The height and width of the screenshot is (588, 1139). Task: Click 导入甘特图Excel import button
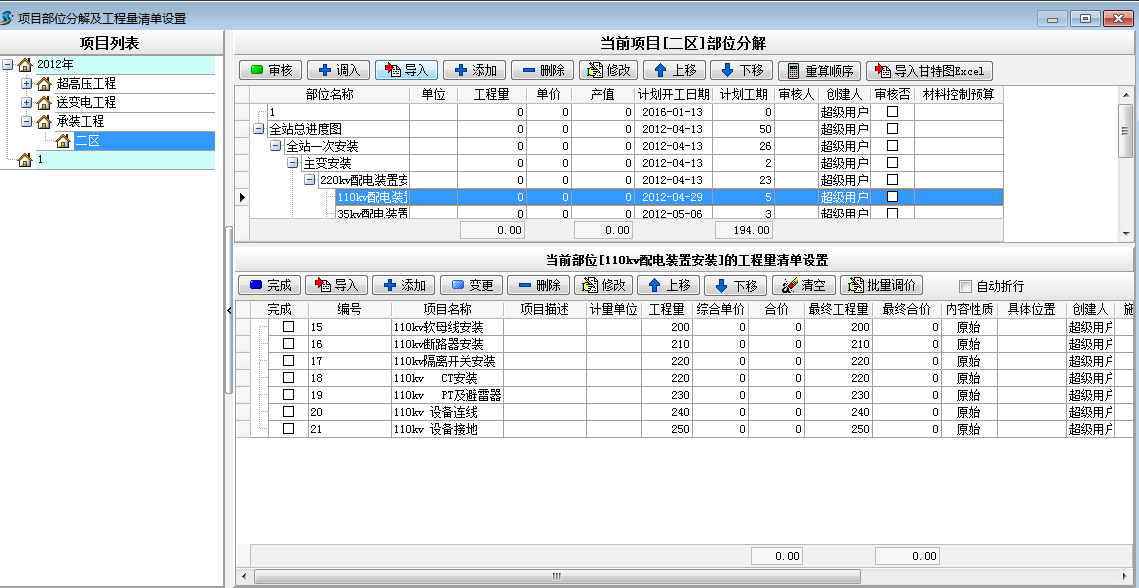click(x=929, y=70)
